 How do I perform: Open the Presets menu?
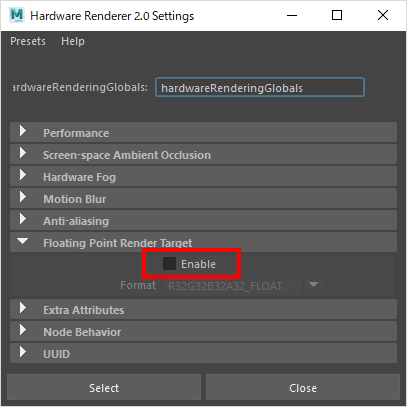coord(28,41)
